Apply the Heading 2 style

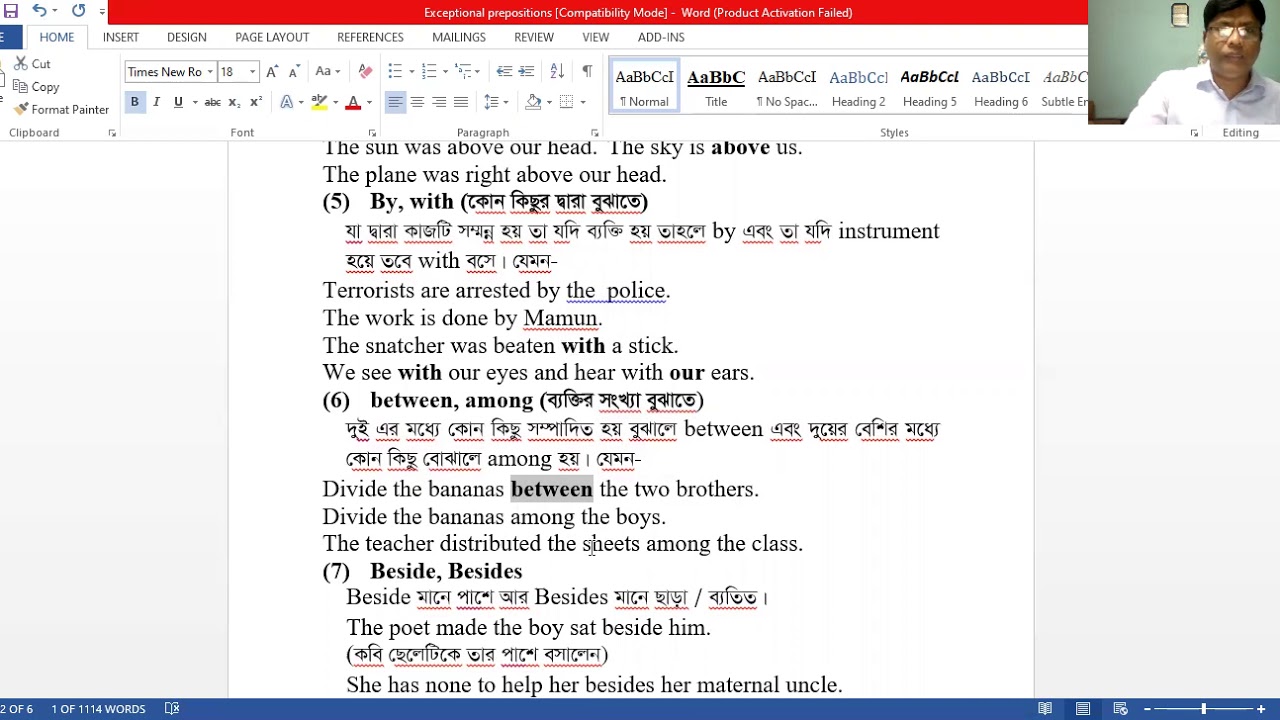858,86
